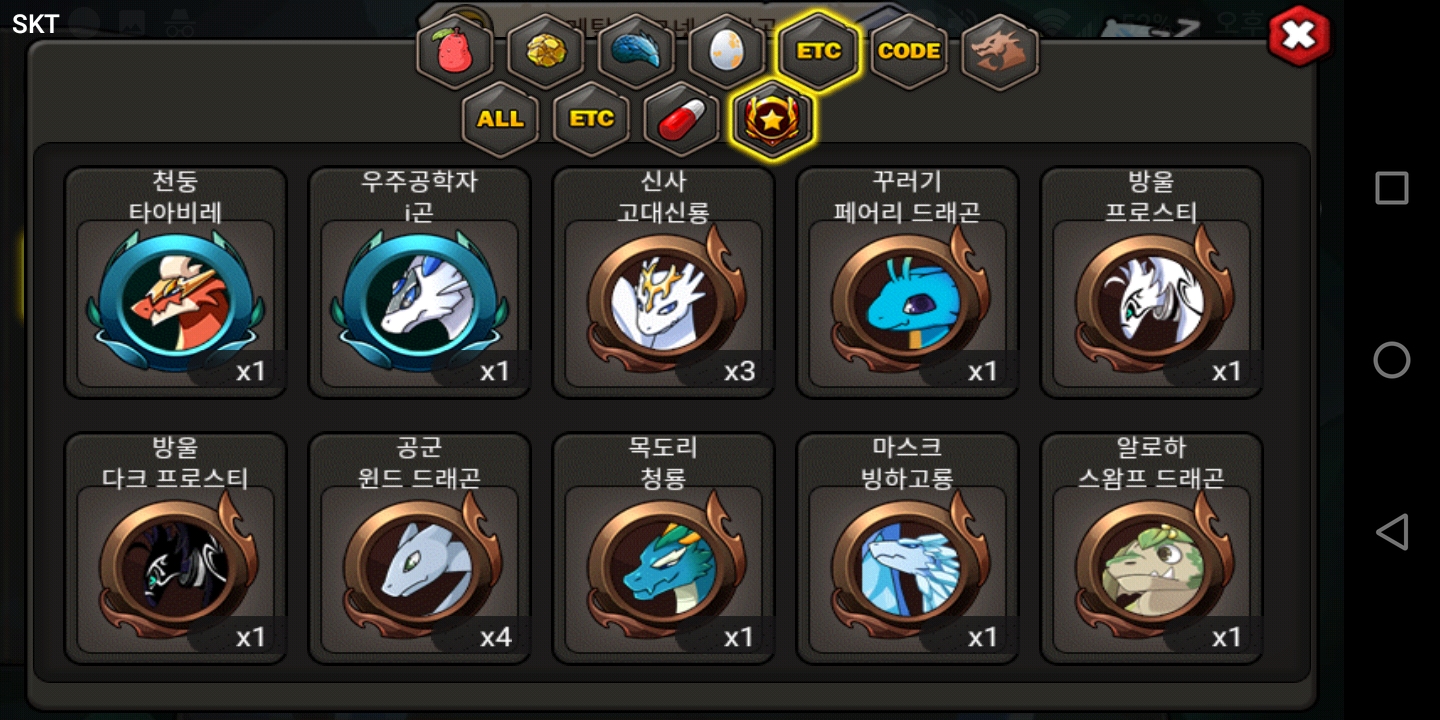The height and width of the screenshot is (720, 1440).
Task: Close the inventory with the red X
Action: 1299,36
